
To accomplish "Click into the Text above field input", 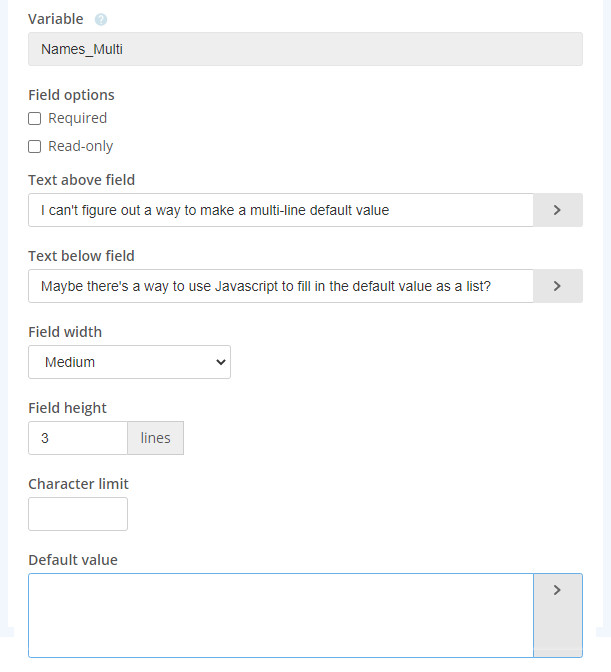I will coord(280,210).
